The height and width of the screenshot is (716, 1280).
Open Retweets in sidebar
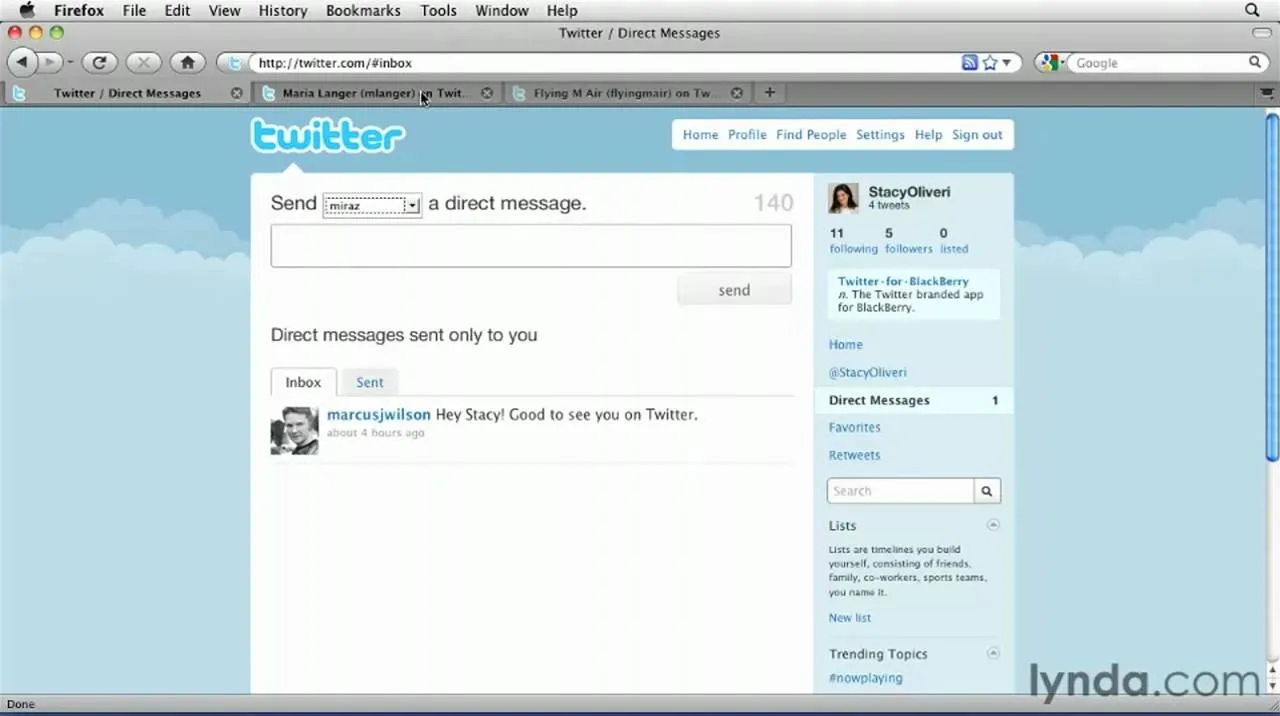(854, 455)
